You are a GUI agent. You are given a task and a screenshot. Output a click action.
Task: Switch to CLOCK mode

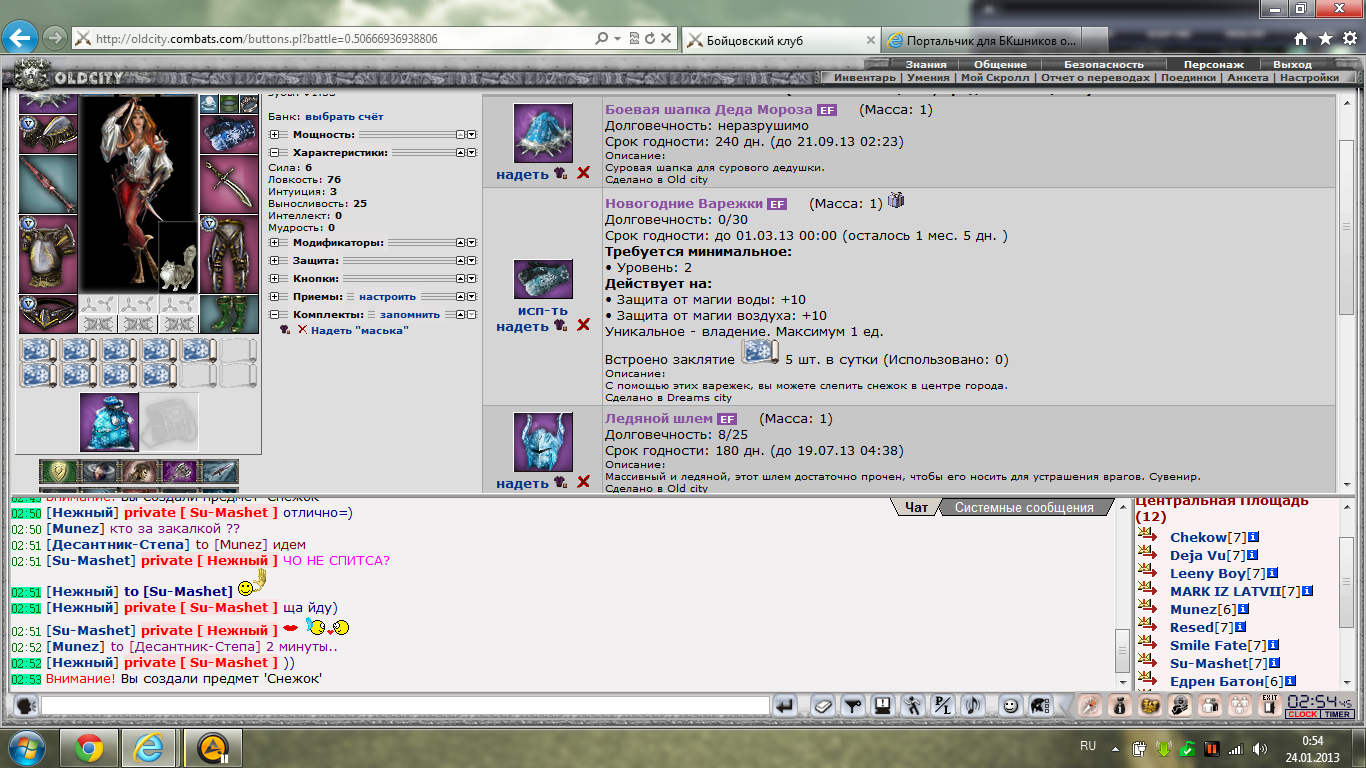1302,714
